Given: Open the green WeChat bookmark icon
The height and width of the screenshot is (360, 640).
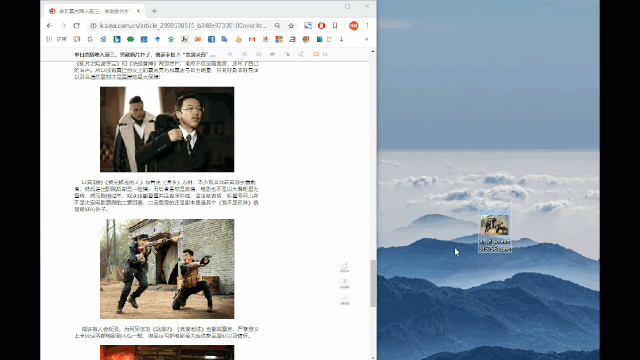Looking at the screenshot, I should [130, 39].
